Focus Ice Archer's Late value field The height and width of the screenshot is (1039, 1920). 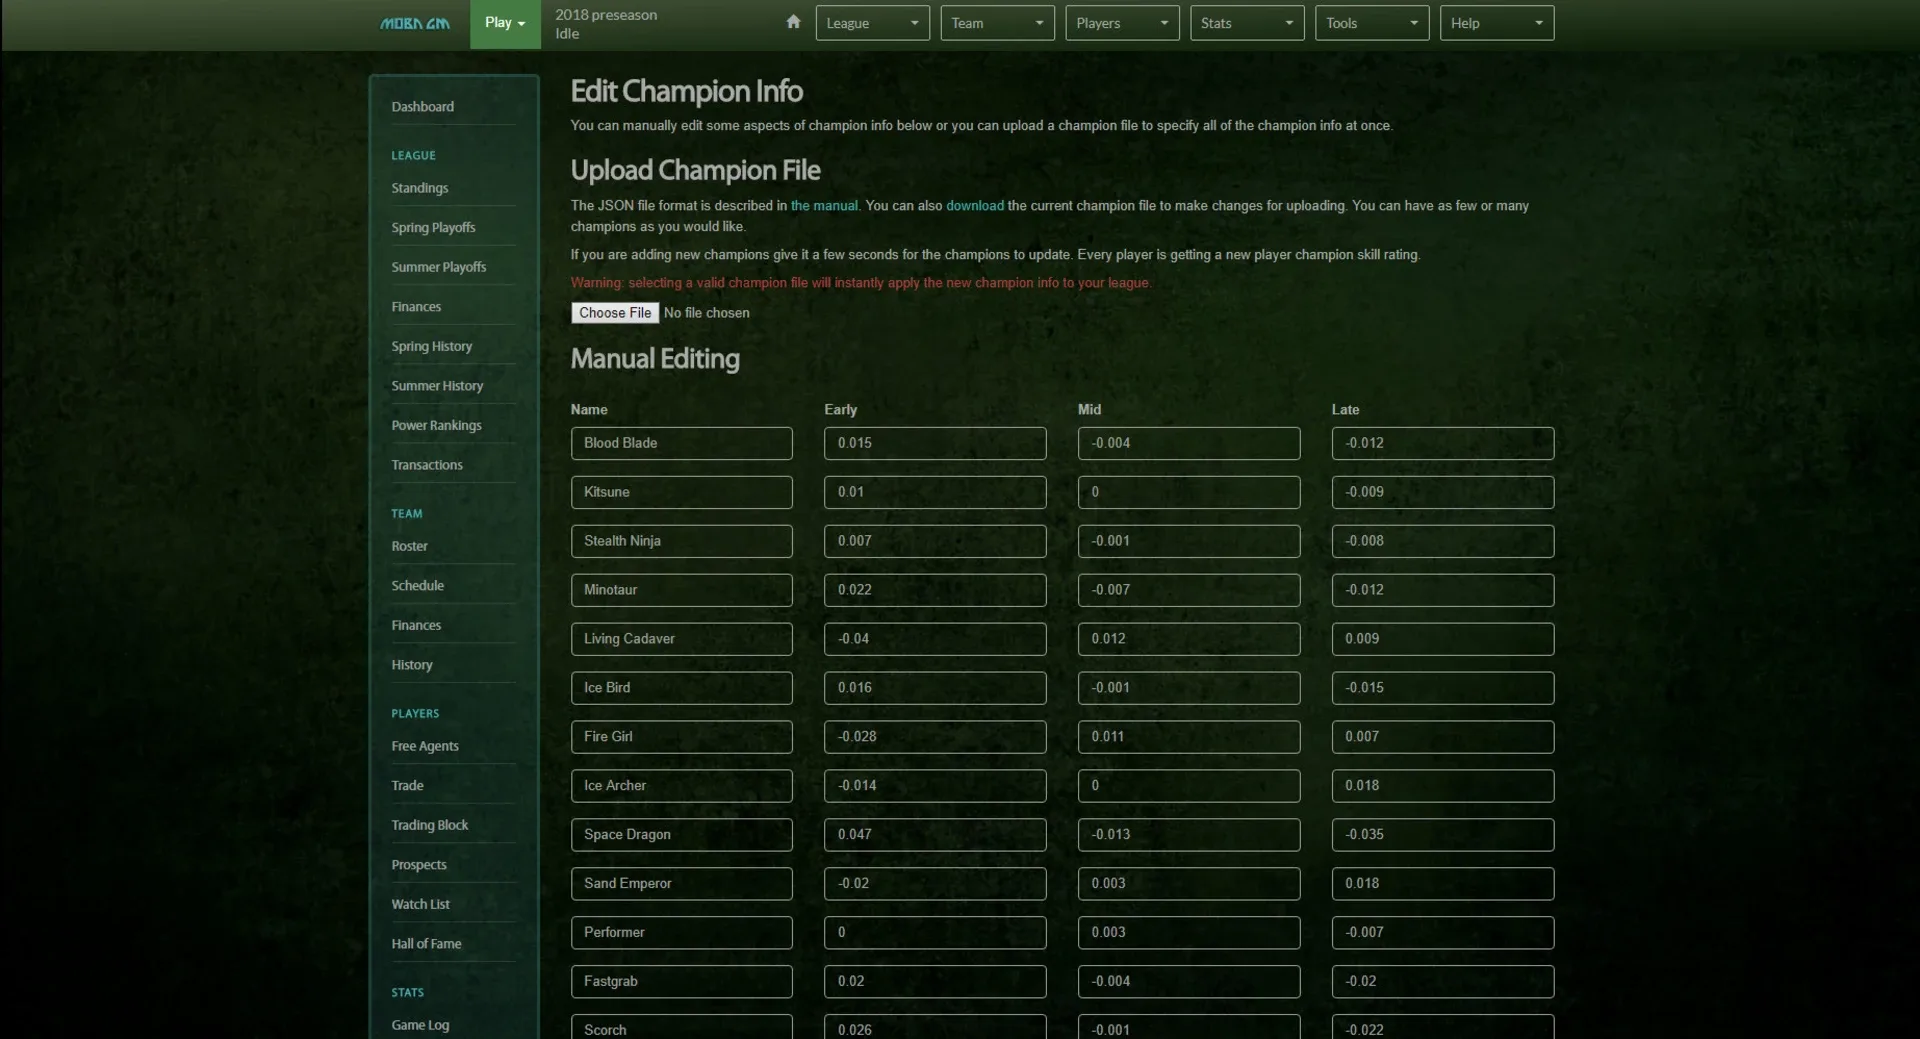click(1442, 786)
